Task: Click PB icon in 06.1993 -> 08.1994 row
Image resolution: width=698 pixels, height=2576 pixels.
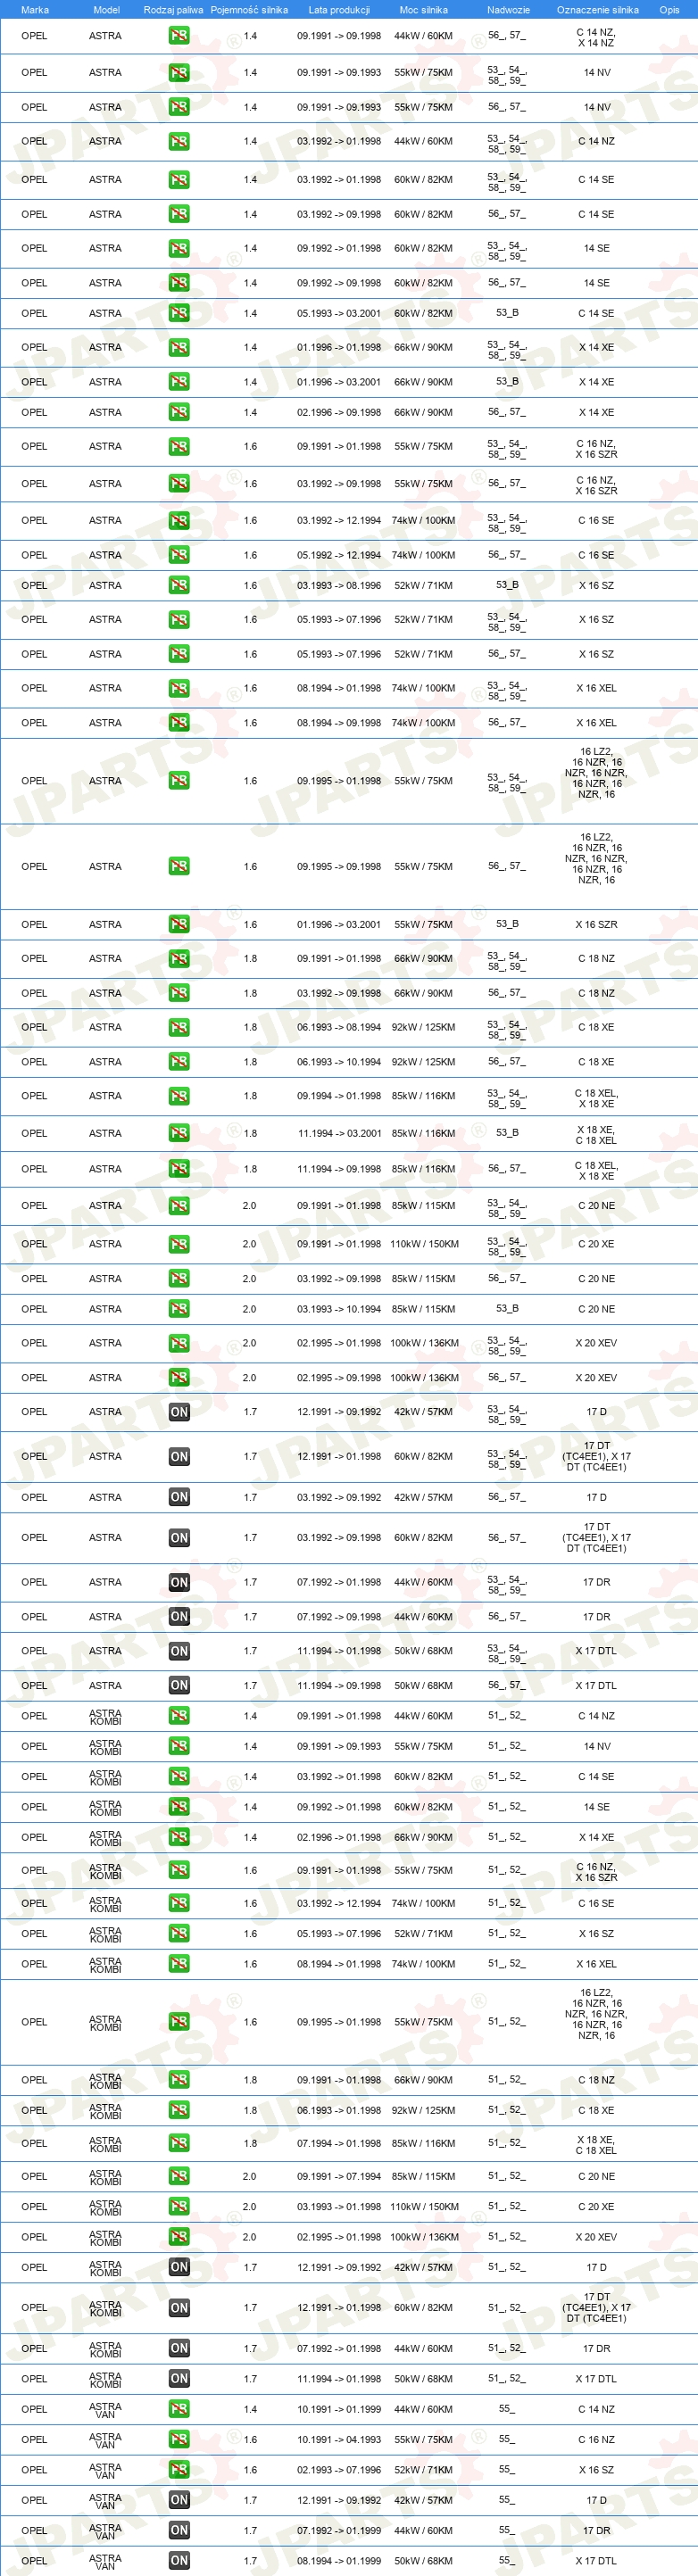Action: [x=179, y=1027]
